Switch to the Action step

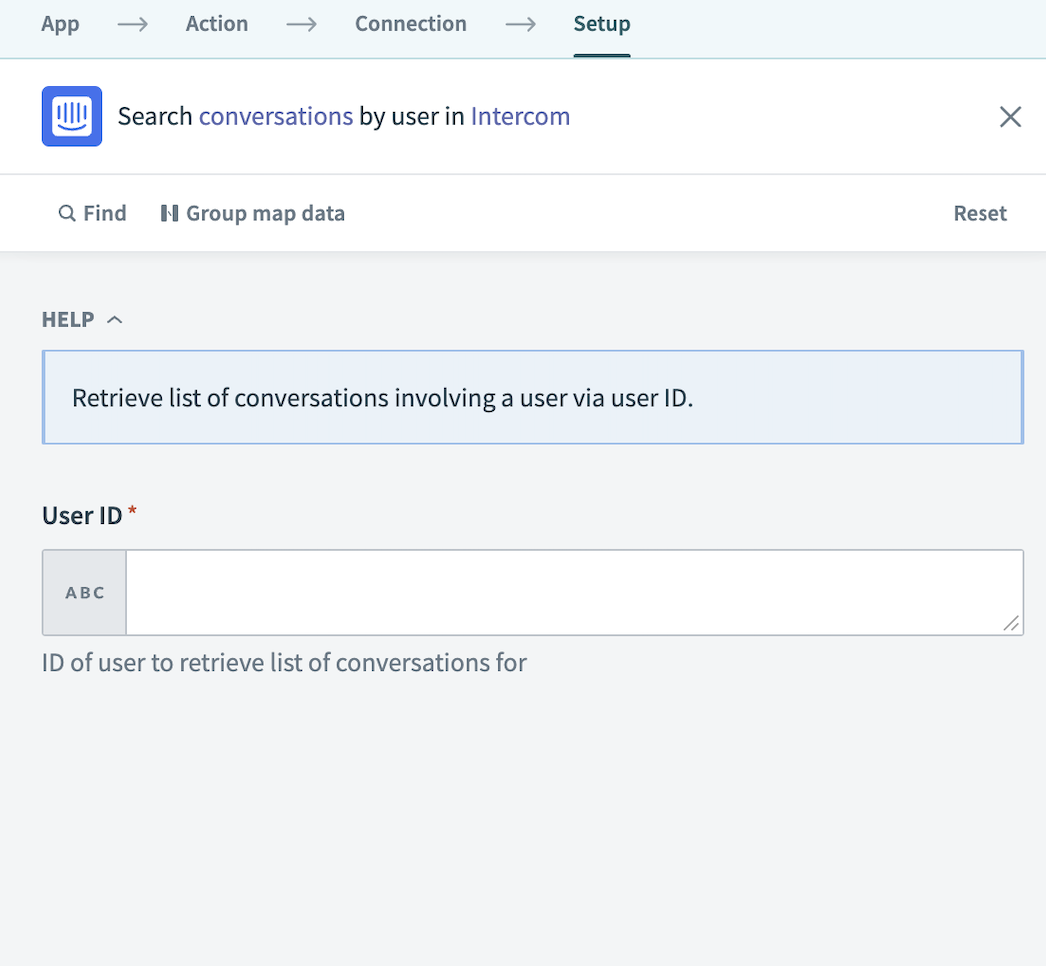[x=216, y=23]
